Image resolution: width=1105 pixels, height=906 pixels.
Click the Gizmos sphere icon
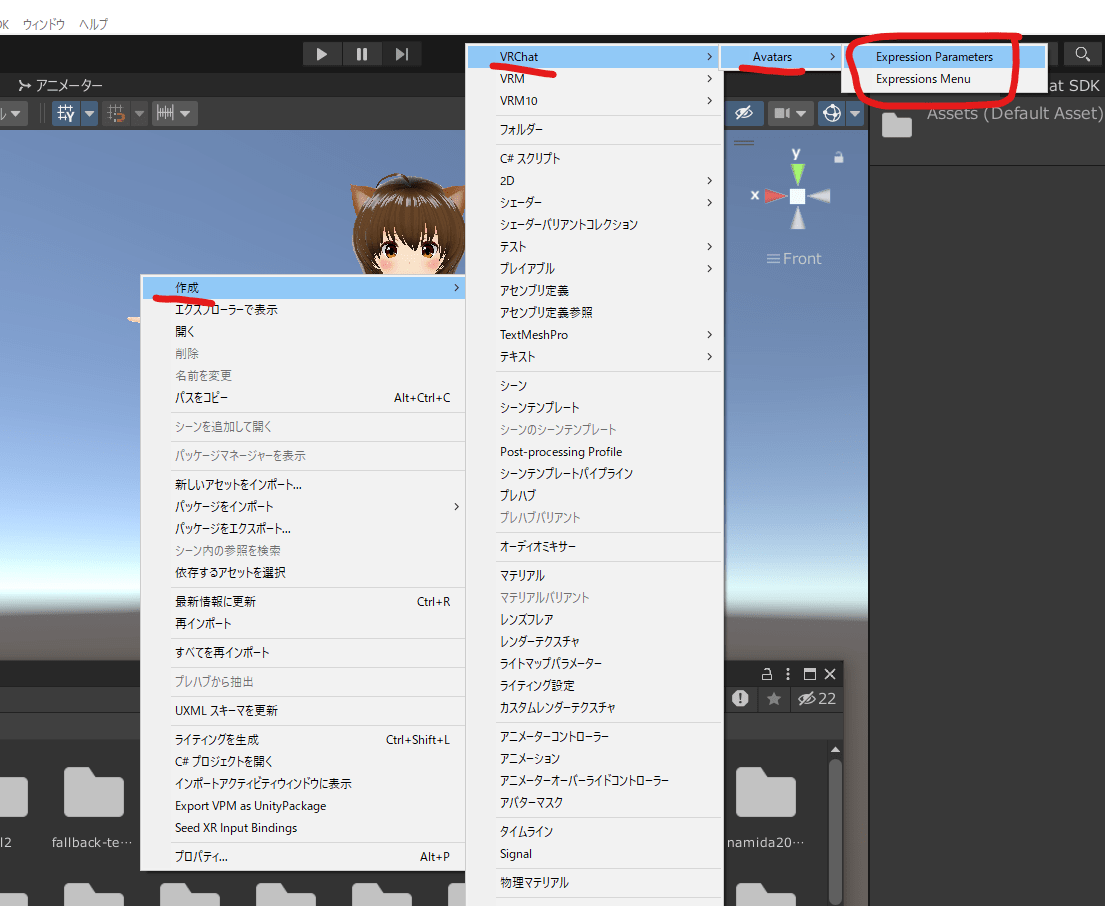click(x=831, y=113)
